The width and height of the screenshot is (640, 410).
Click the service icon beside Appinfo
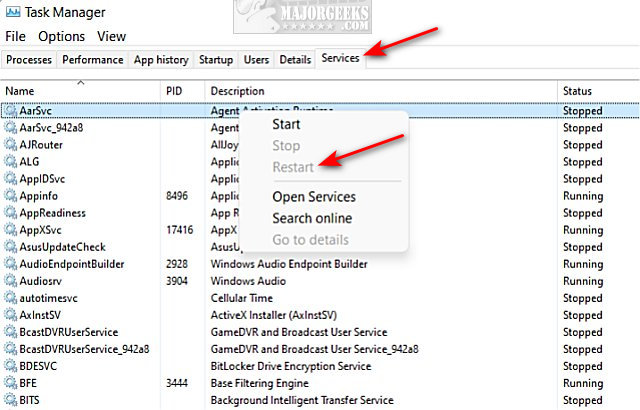click(11, 196)
